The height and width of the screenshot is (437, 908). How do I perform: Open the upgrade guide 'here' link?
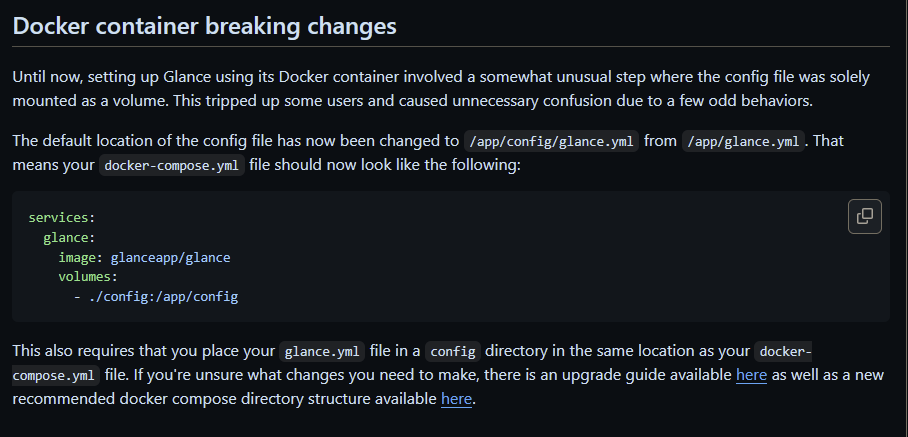(751, 375)
